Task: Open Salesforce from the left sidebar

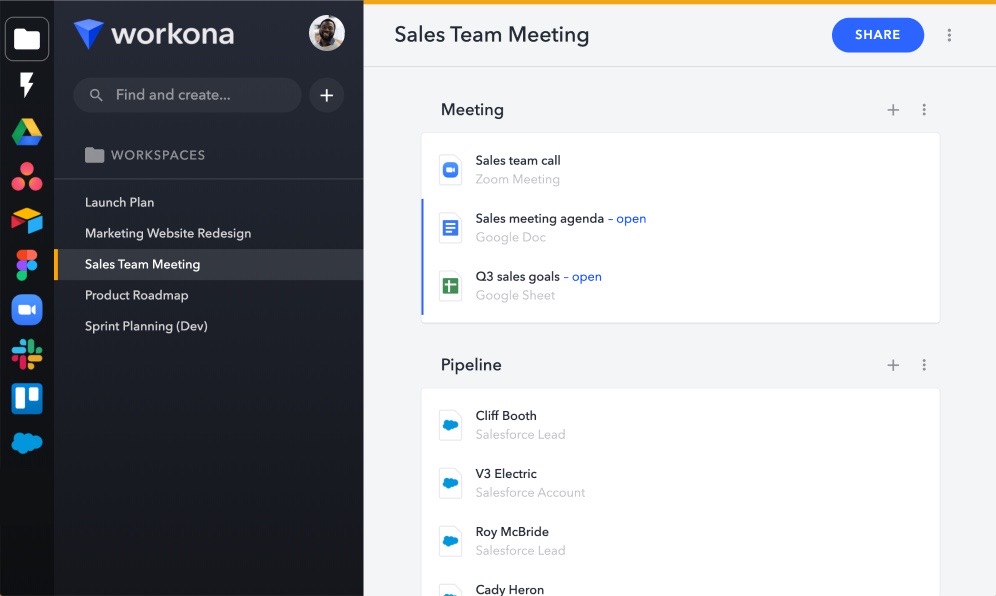Action: (x=26, y=443)
